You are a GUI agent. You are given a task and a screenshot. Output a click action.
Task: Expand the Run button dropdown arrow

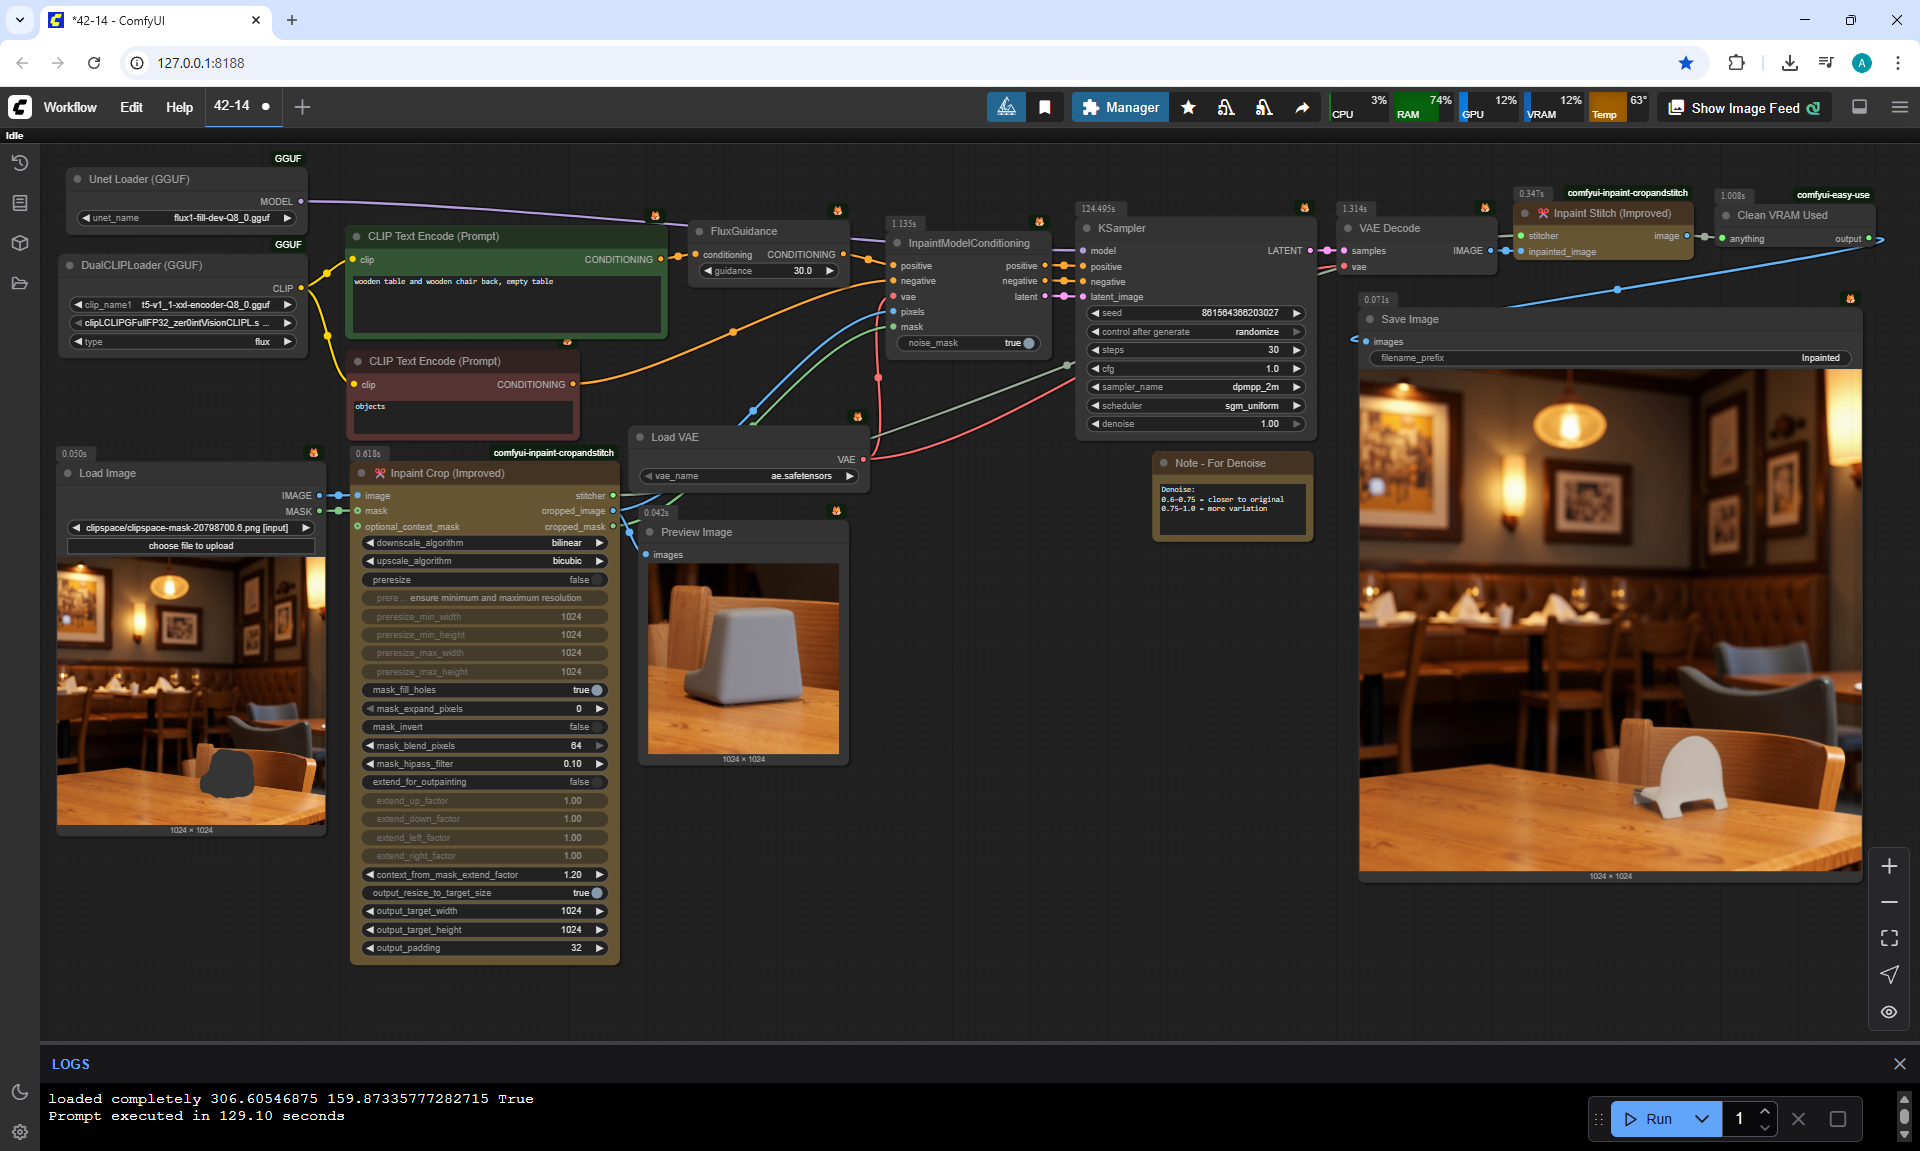tap(1702, 1119)
